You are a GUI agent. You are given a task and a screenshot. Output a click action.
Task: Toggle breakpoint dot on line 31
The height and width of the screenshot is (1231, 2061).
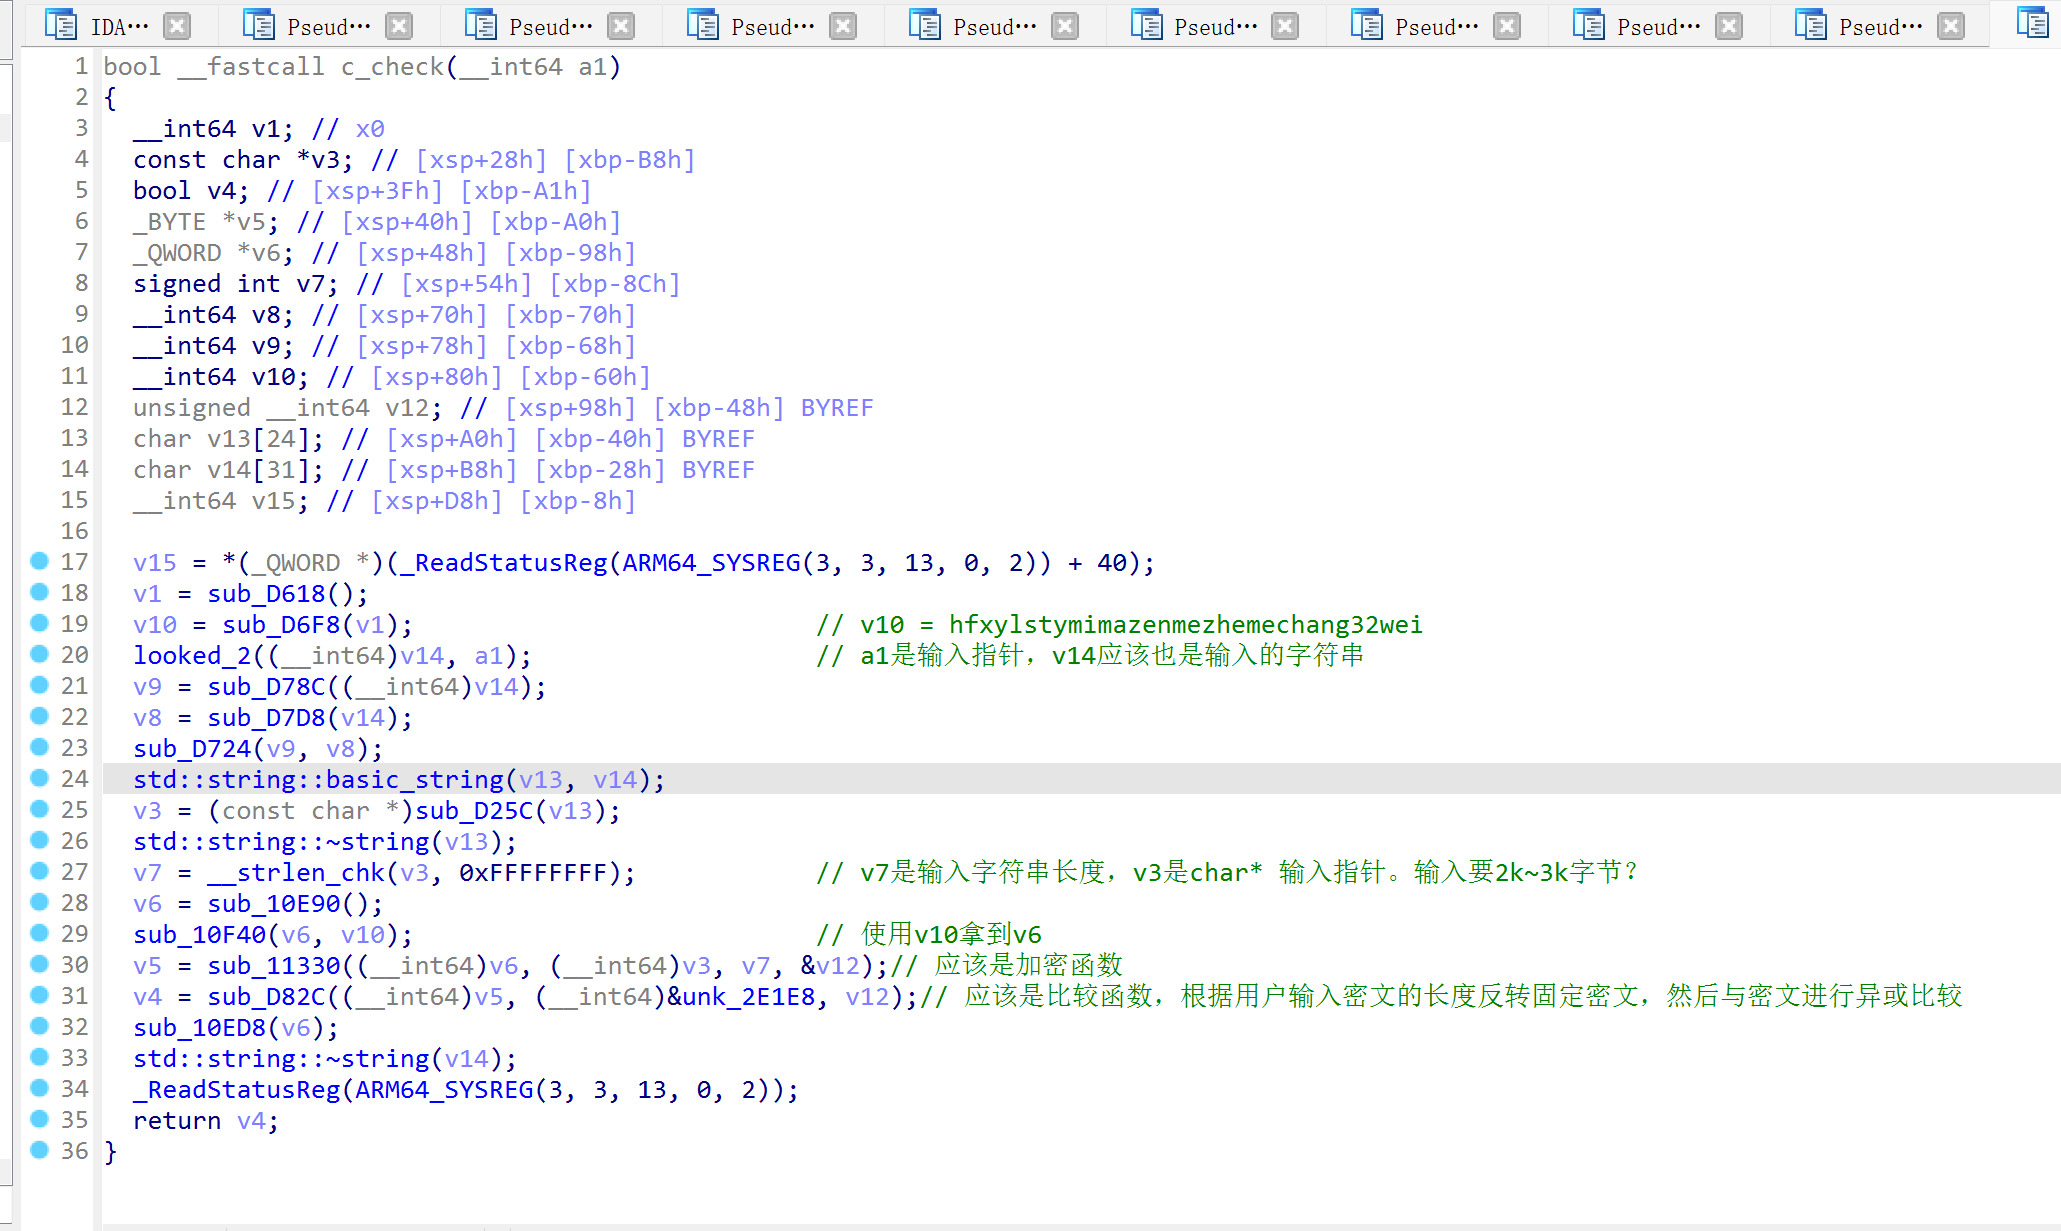[40, 995]
